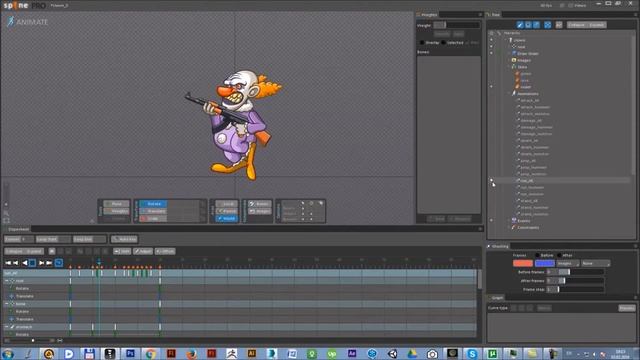Step to the previous keyframe
This screenshot has height=360, width=640.
(16, 263)
